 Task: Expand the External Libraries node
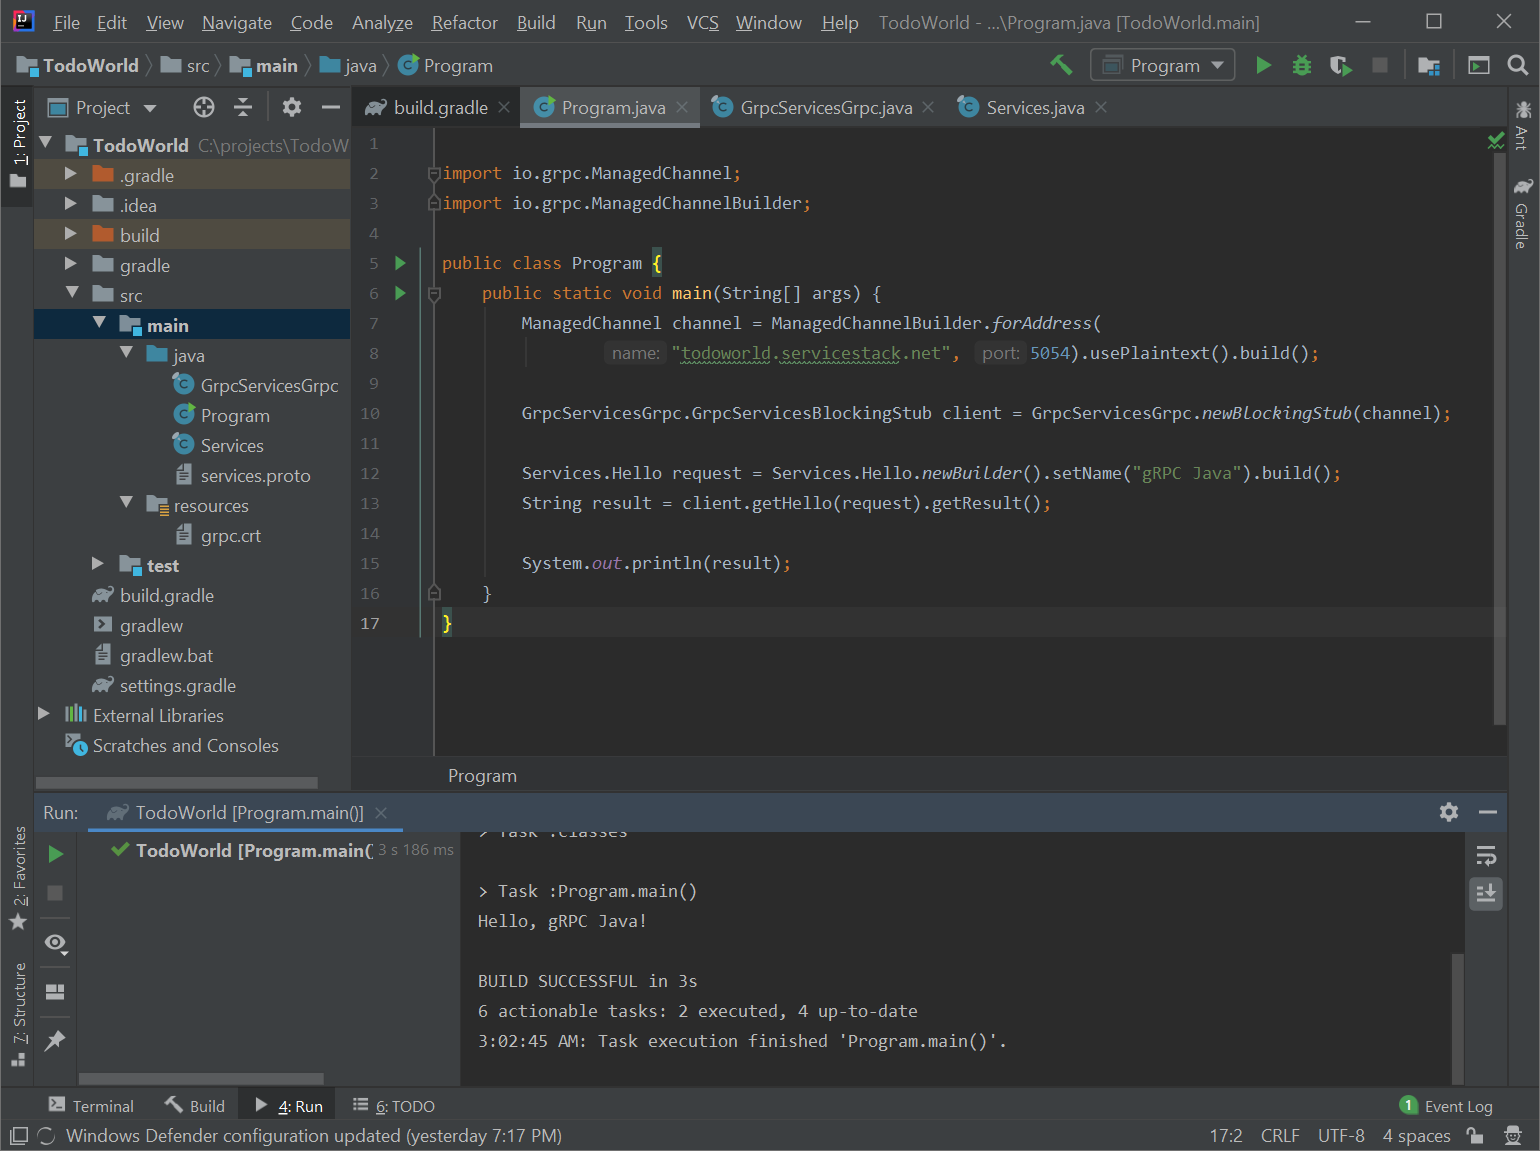pyautogui.click(x=44, y=715)
